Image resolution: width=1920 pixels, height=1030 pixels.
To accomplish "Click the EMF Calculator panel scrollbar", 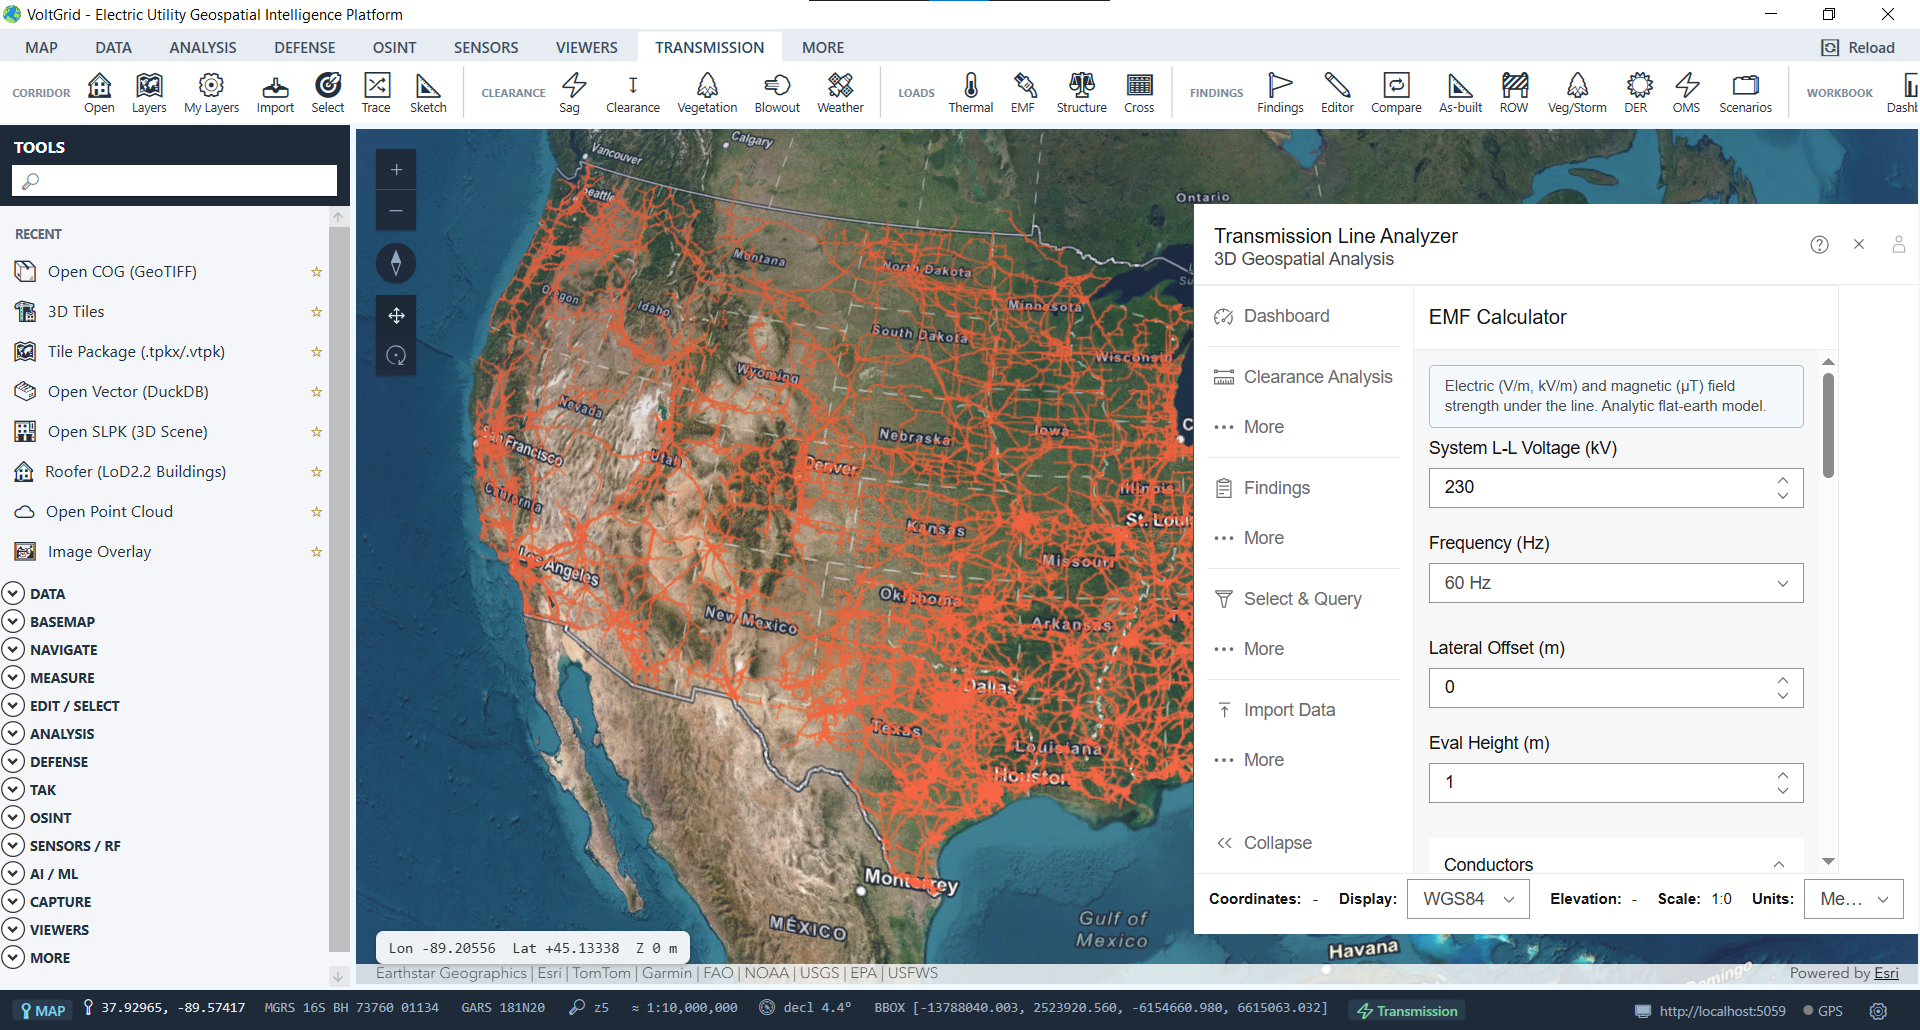I will pos(1828,426).
